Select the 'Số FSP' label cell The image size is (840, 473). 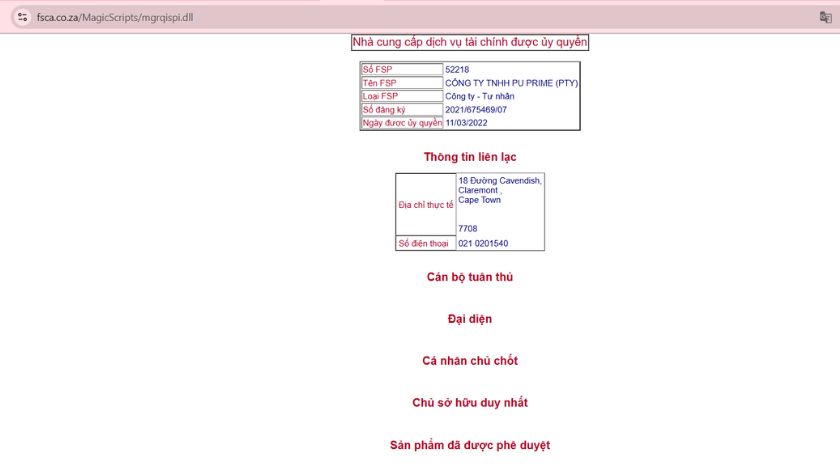[402, 70]
